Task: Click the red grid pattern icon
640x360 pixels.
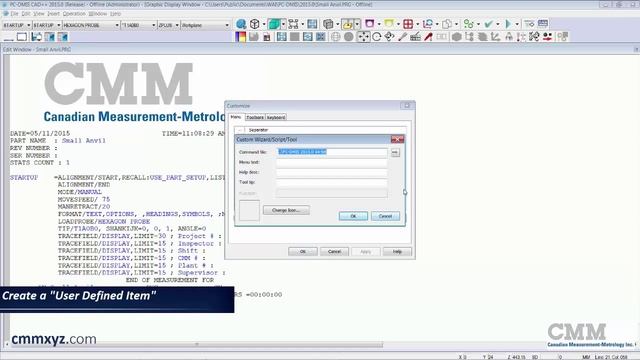Action: (408, 24)
